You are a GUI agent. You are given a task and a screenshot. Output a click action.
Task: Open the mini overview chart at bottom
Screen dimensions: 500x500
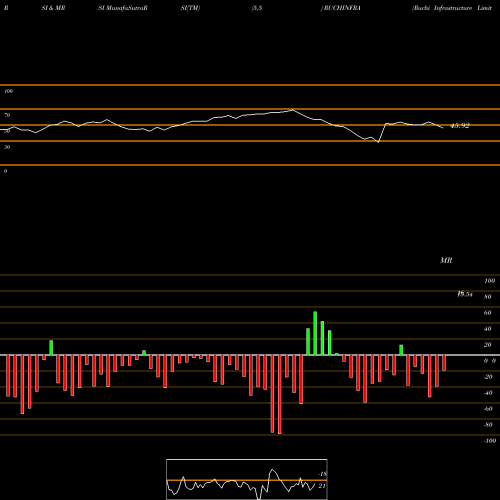[247, 479]
